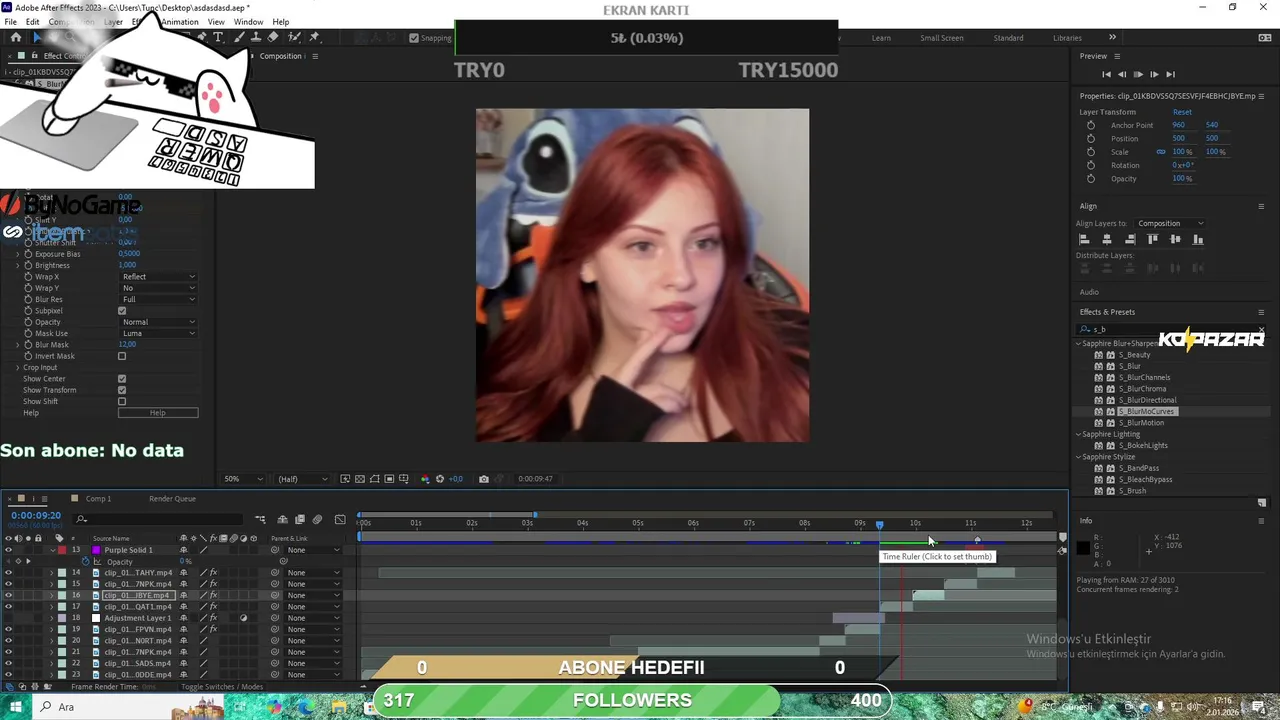The width and height of the screenshot is (1280, 720).
Task: Toggle the Show Transform checkbox
Action: tap(122, 390)
